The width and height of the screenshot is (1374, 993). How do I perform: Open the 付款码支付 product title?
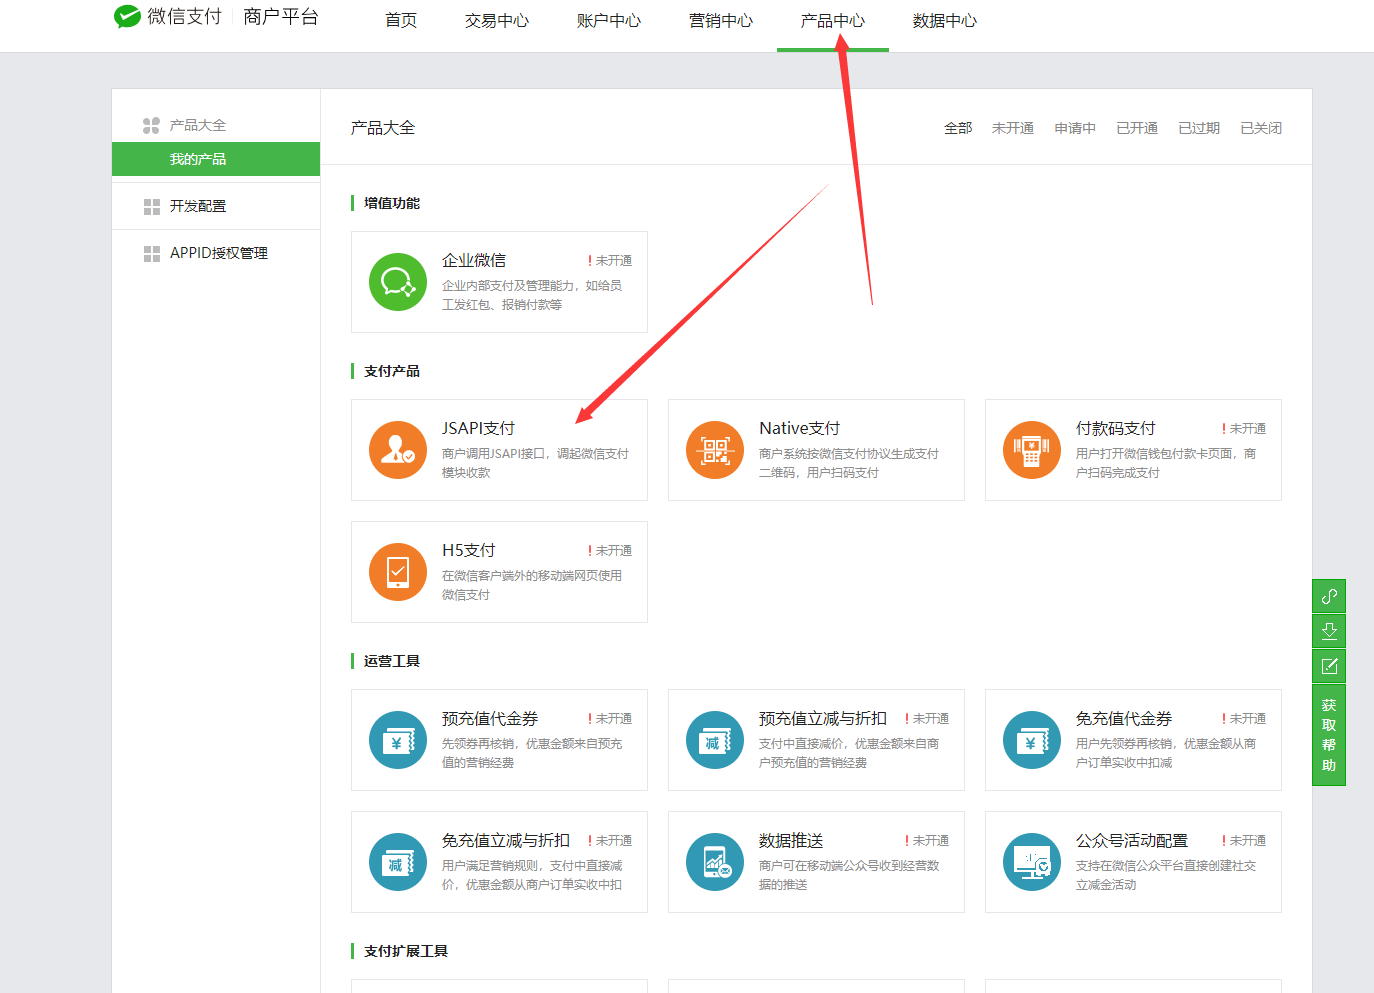pyautogui.click(x=1116, y=428)
